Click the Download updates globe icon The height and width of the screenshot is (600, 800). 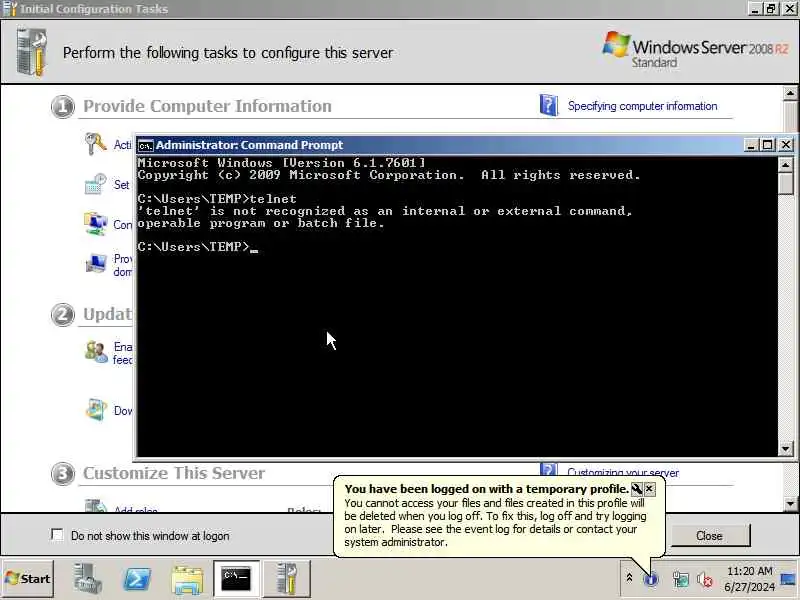pos(95,410)
